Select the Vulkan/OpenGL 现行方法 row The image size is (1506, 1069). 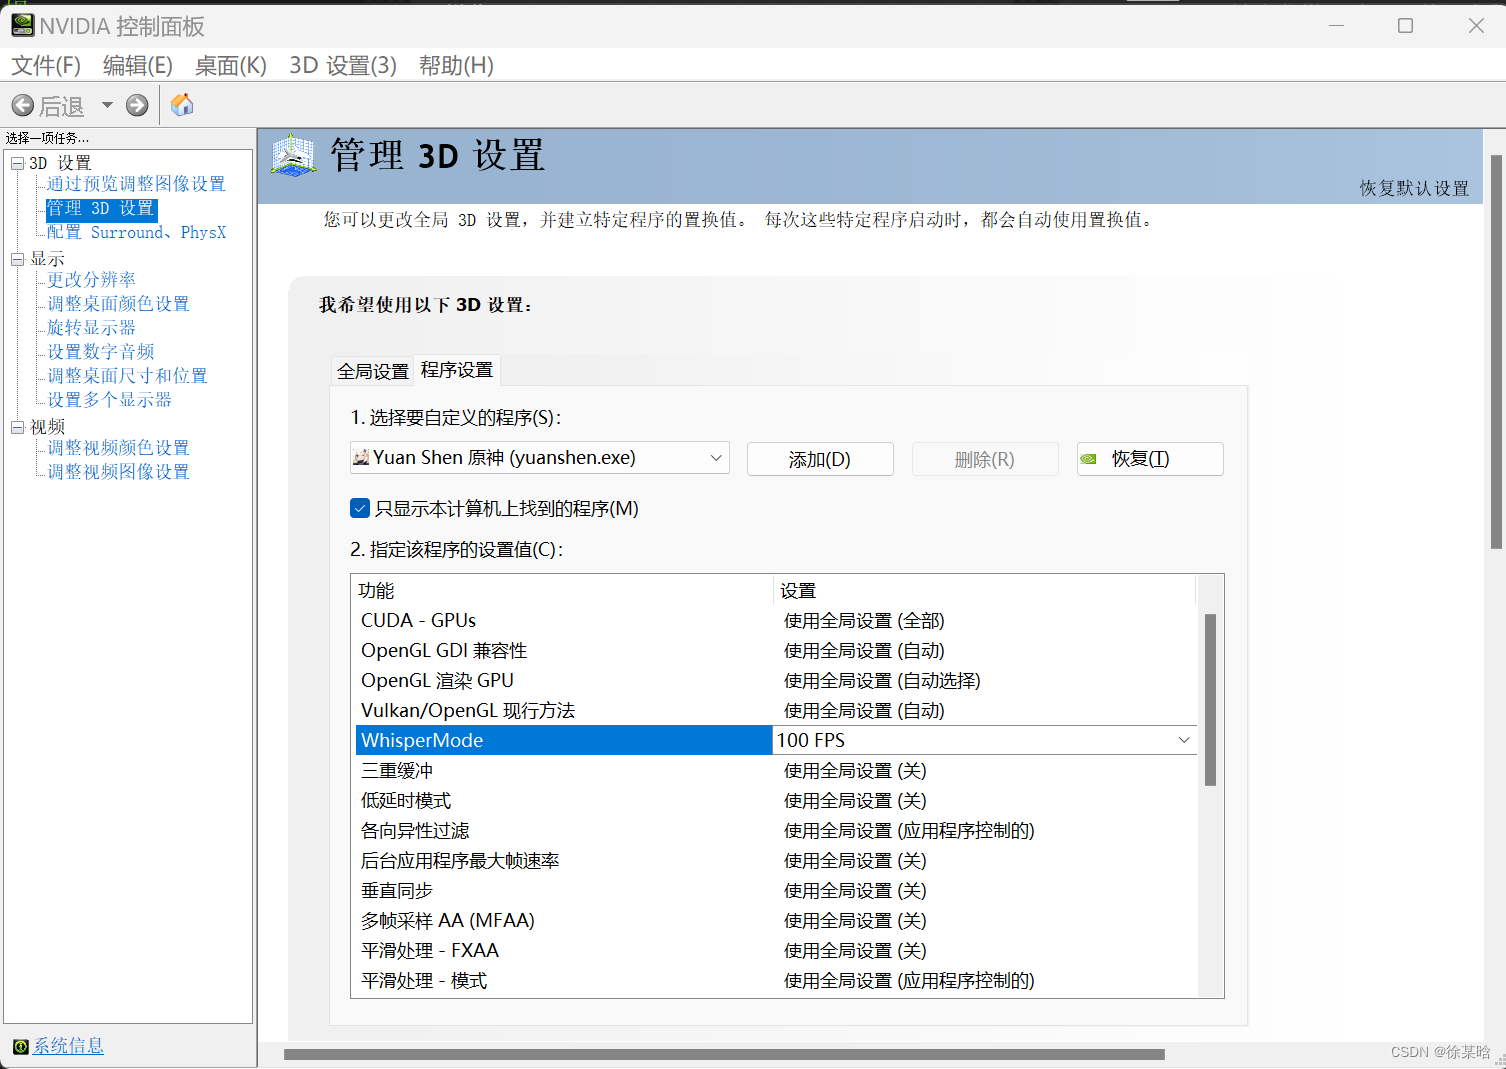pos(776,711)
